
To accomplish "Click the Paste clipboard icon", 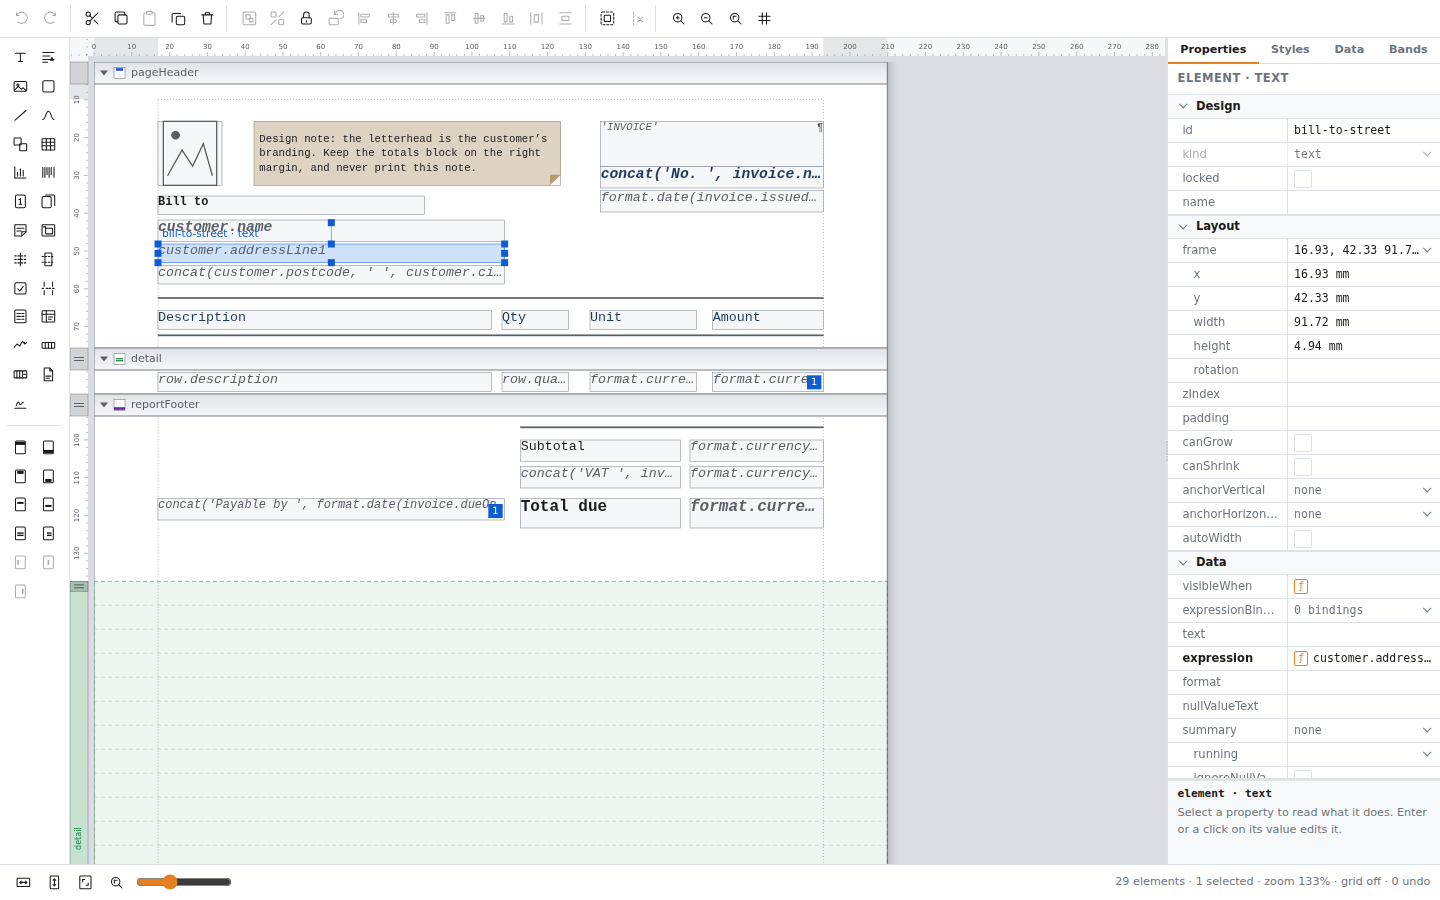I will coord(149,18).
